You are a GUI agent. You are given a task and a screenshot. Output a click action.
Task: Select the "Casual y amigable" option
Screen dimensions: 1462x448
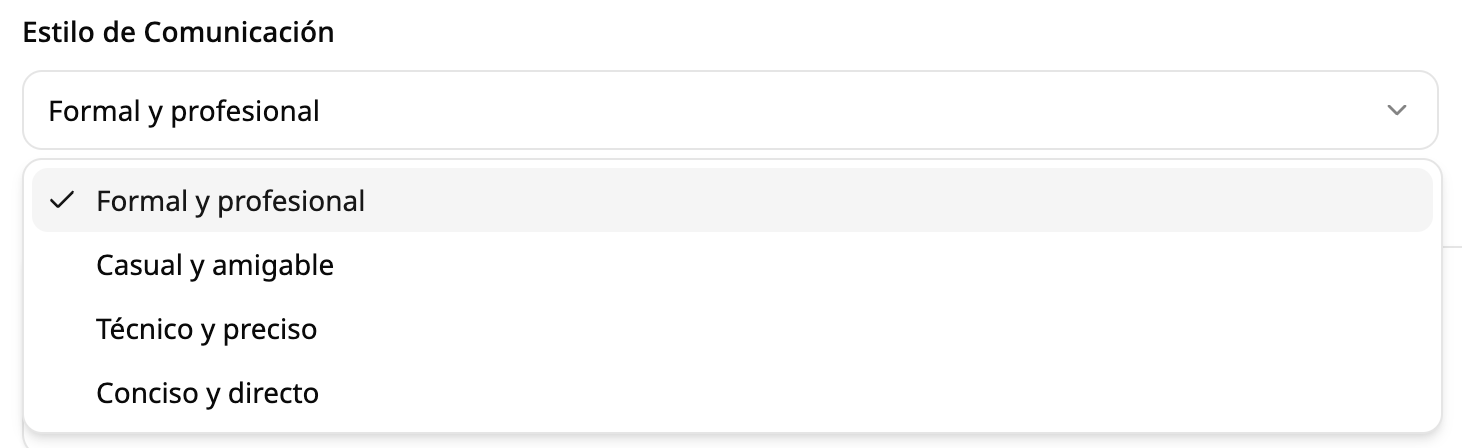click(x=215, y=265)
